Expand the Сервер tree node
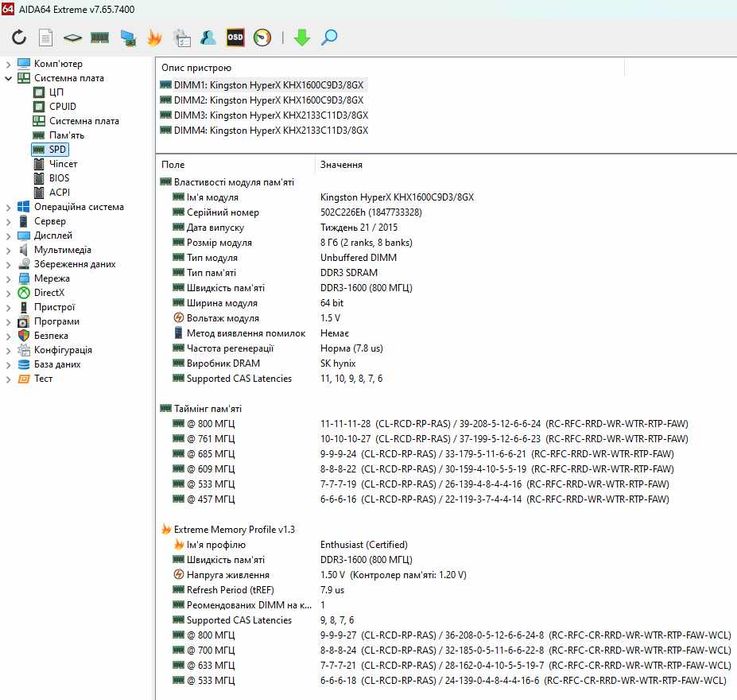 [x=8, y=221]
